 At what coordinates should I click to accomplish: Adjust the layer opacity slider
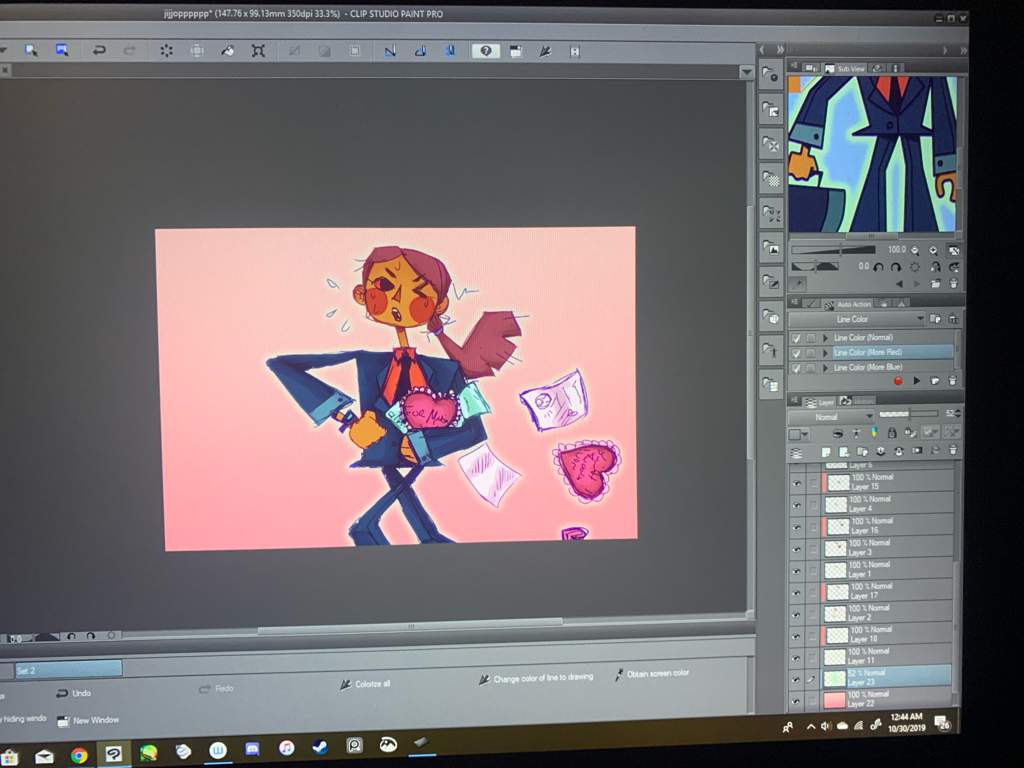coord(906,414)
